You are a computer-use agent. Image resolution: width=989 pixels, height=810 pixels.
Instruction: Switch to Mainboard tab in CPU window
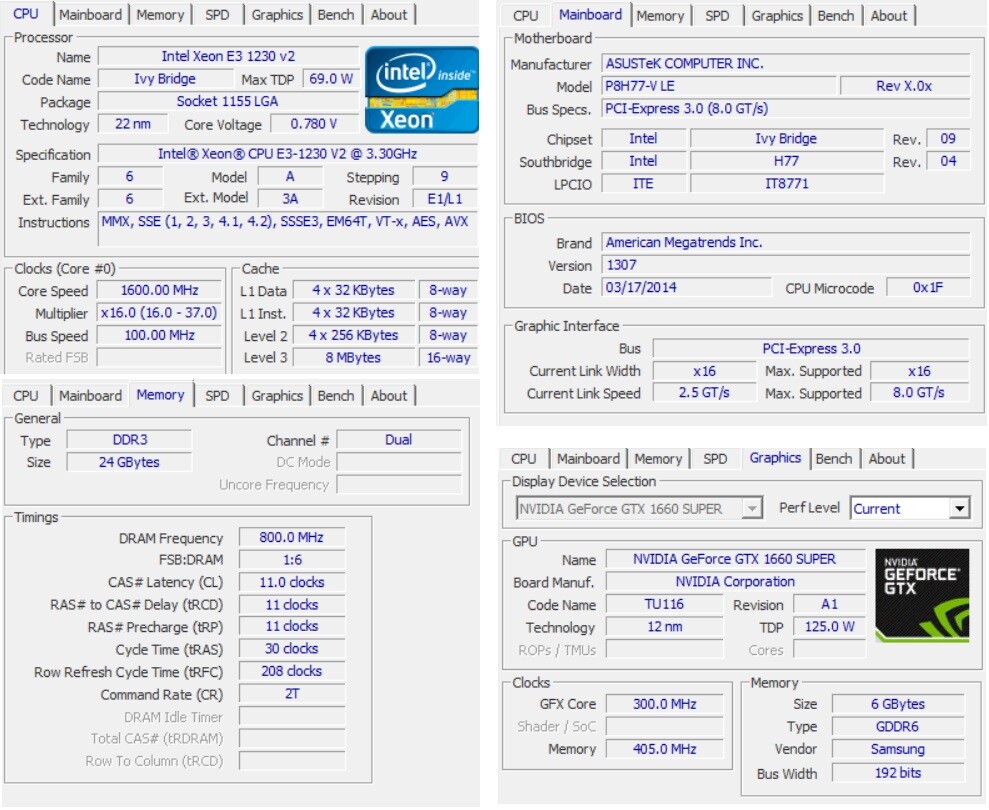coord(91,15)
